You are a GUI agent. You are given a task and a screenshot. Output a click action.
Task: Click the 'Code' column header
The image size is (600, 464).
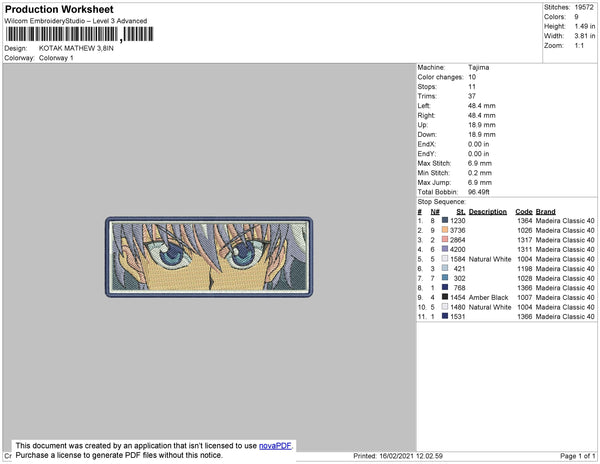(x=523, y=212)
